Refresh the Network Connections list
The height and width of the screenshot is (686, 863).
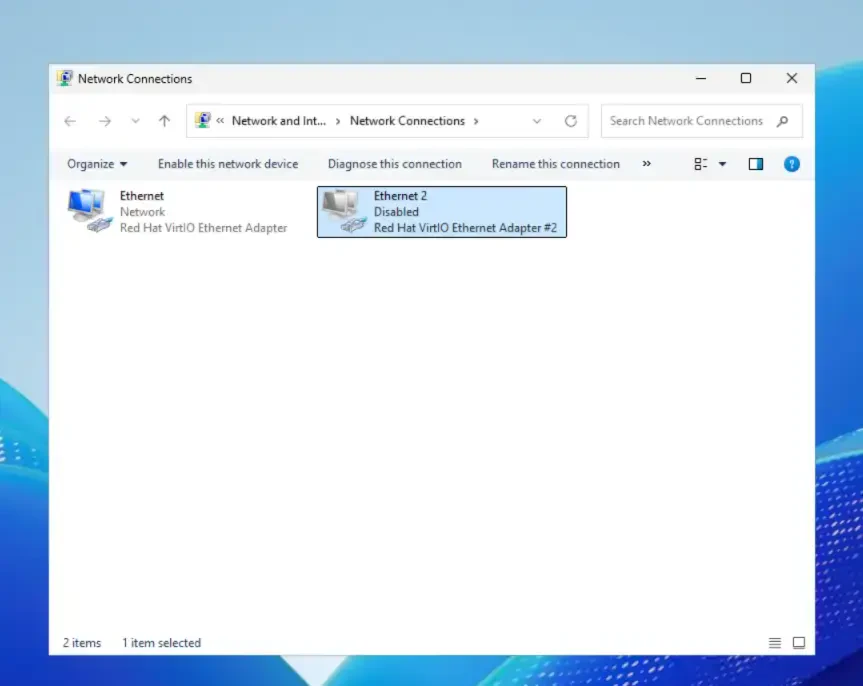[570, 121]
